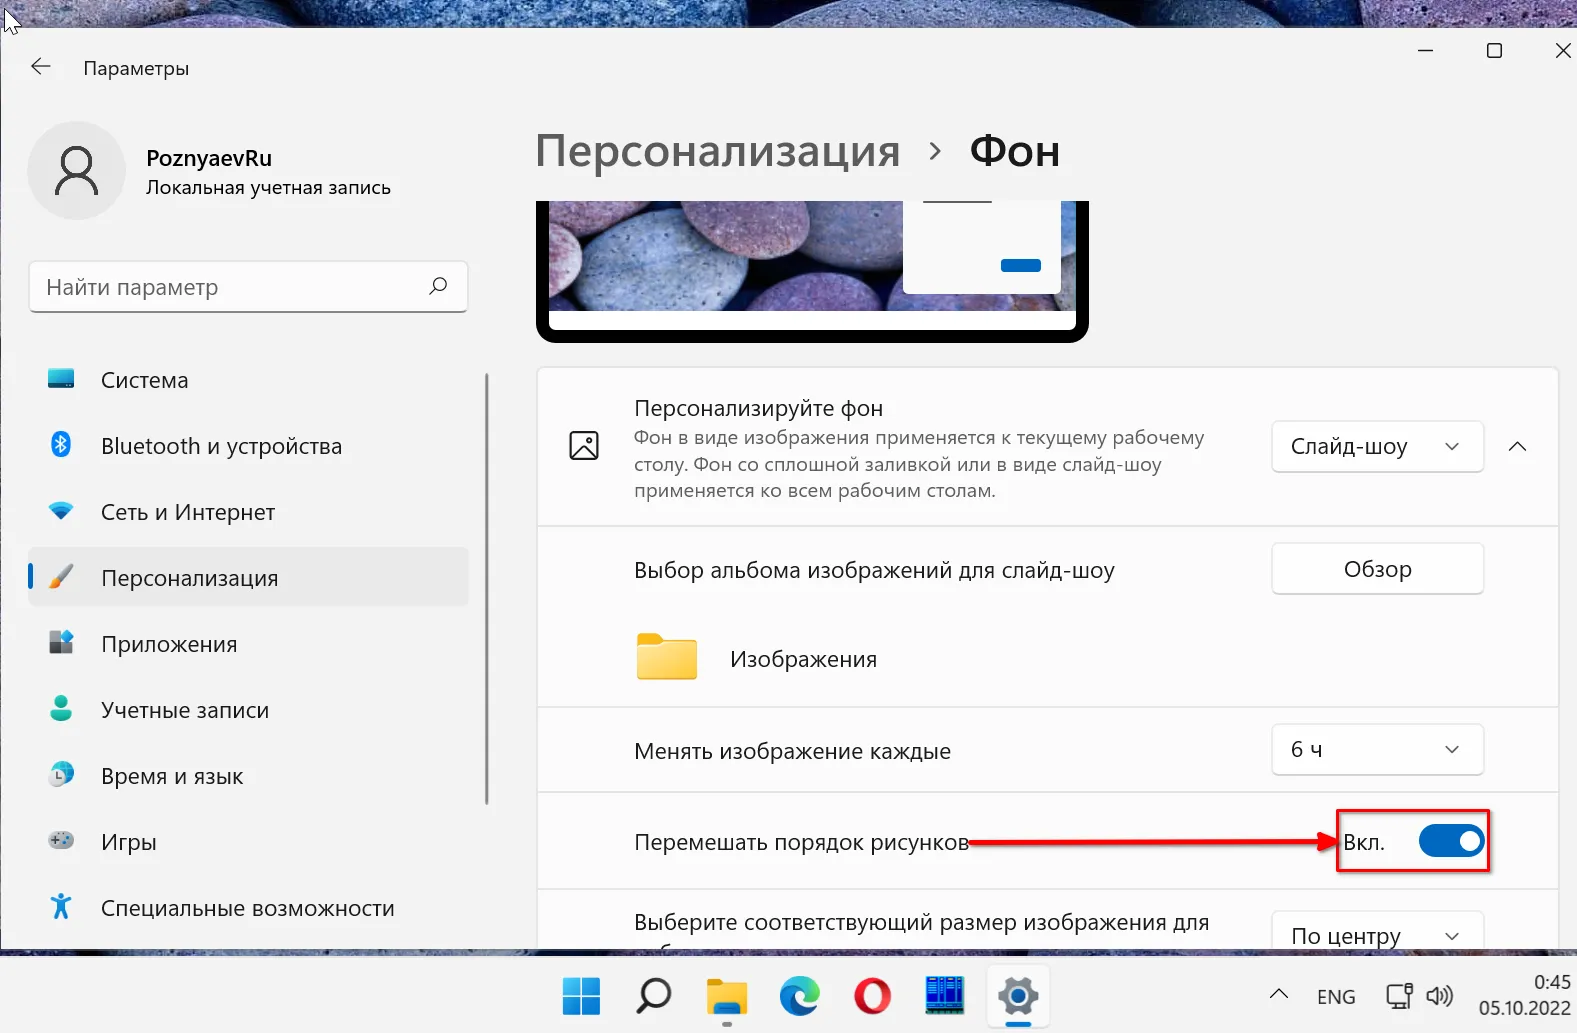Click the back arrow in Settings header
1577x1033 pixels.
click(41, 67)
